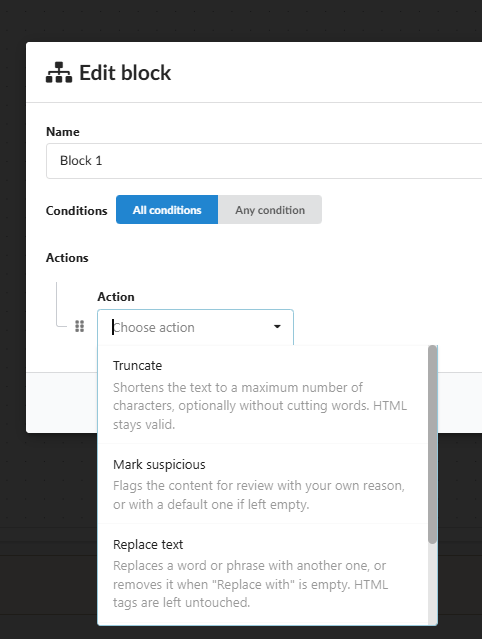This screenshot has width=482, height=639.
Task: Collapse the Choose action dropdown arrow
Action: (x=277, y=326)
